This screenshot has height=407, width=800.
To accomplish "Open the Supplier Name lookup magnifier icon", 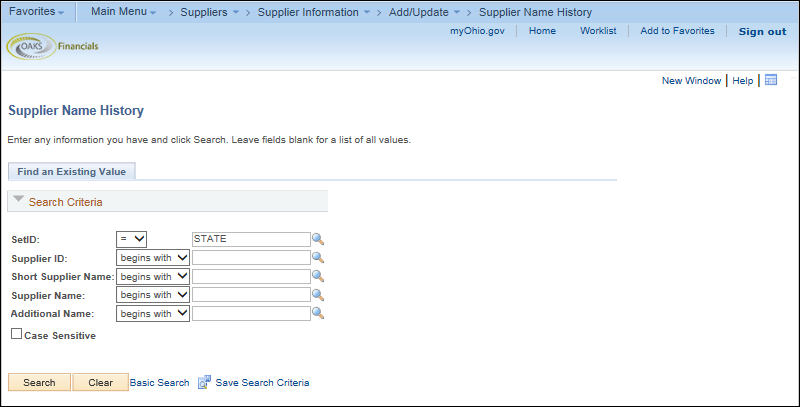I will point(318,295).
